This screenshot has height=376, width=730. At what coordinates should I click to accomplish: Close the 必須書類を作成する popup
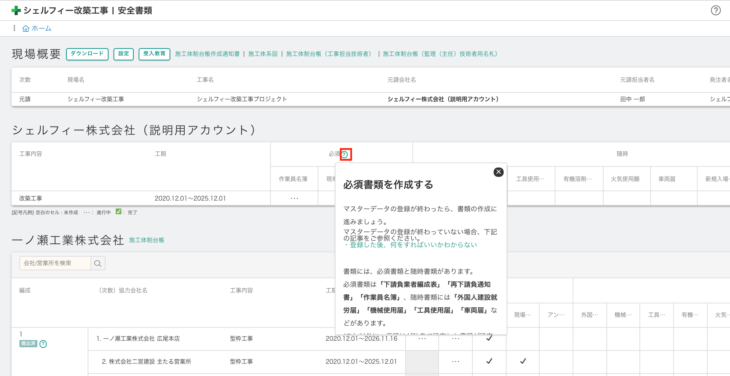(498, 172)
